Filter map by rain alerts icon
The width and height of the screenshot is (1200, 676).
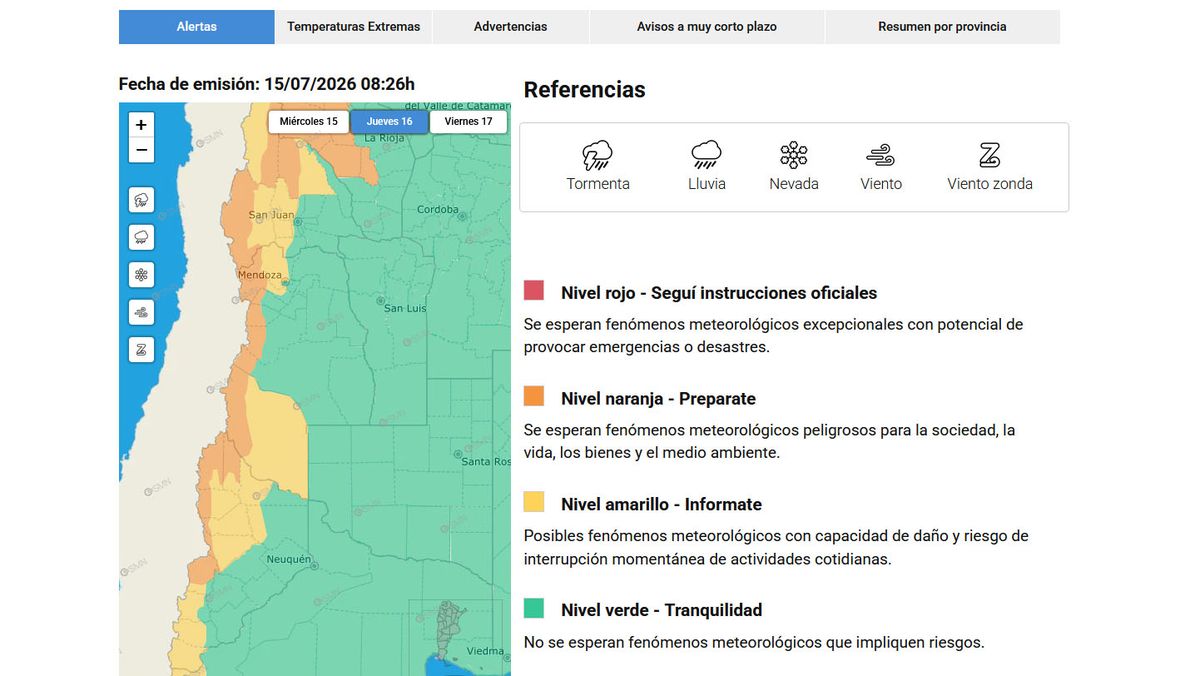141,237
